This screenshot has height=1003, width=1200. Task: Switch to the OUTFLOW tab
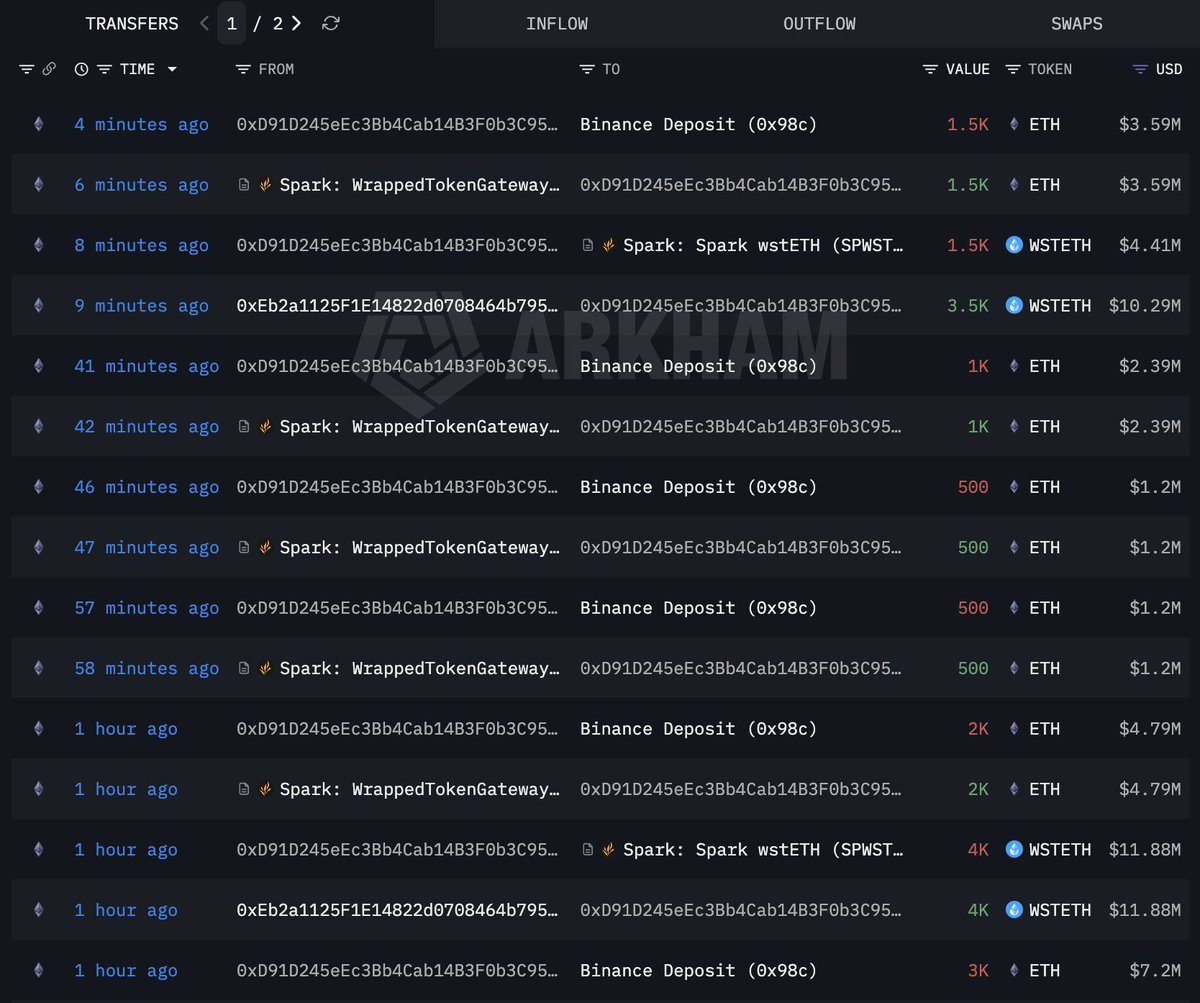click(x=819, y=22)
